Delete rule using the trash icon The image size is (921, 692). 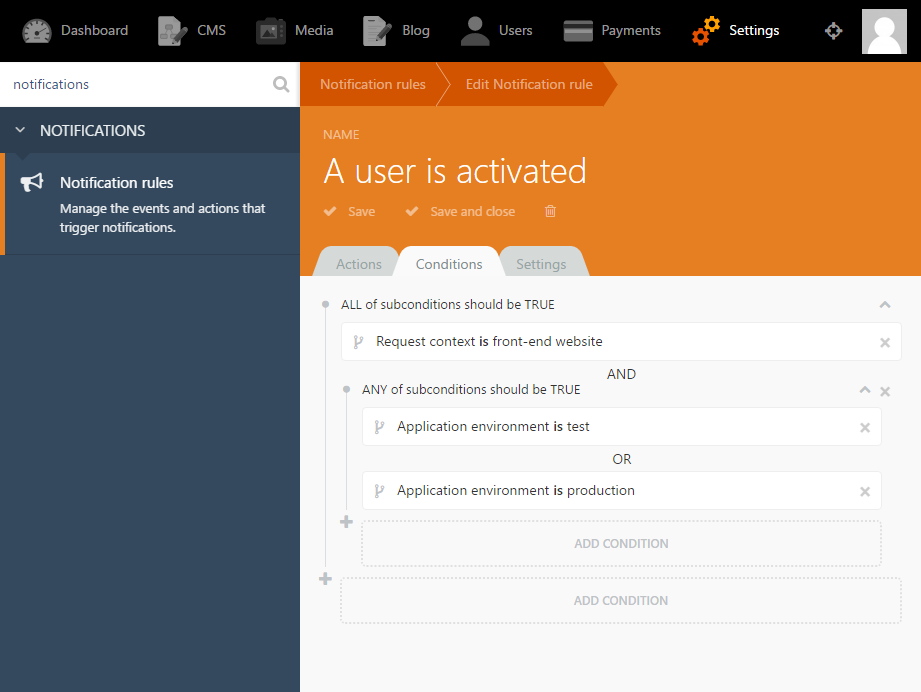click(550, 211)
